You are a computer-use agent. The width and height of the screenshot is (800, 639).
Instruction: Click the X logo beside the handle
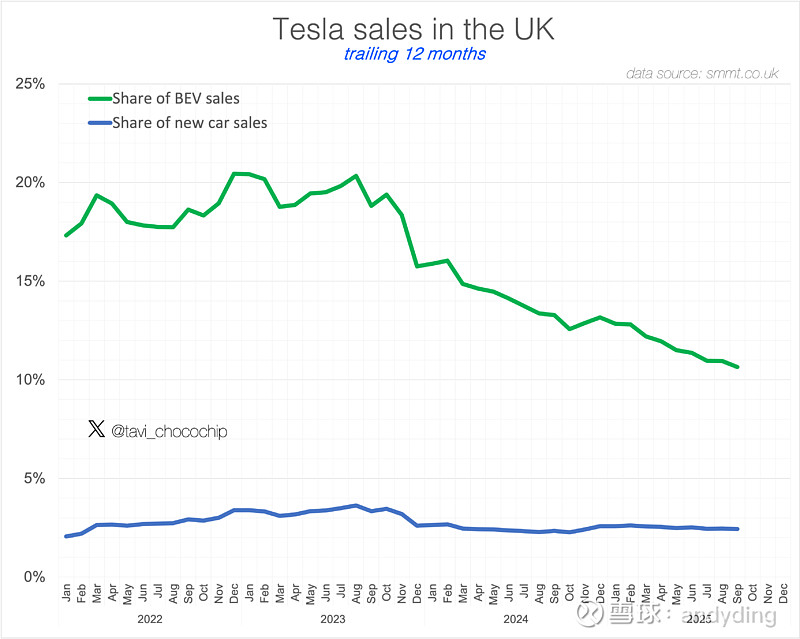(96, 430)
